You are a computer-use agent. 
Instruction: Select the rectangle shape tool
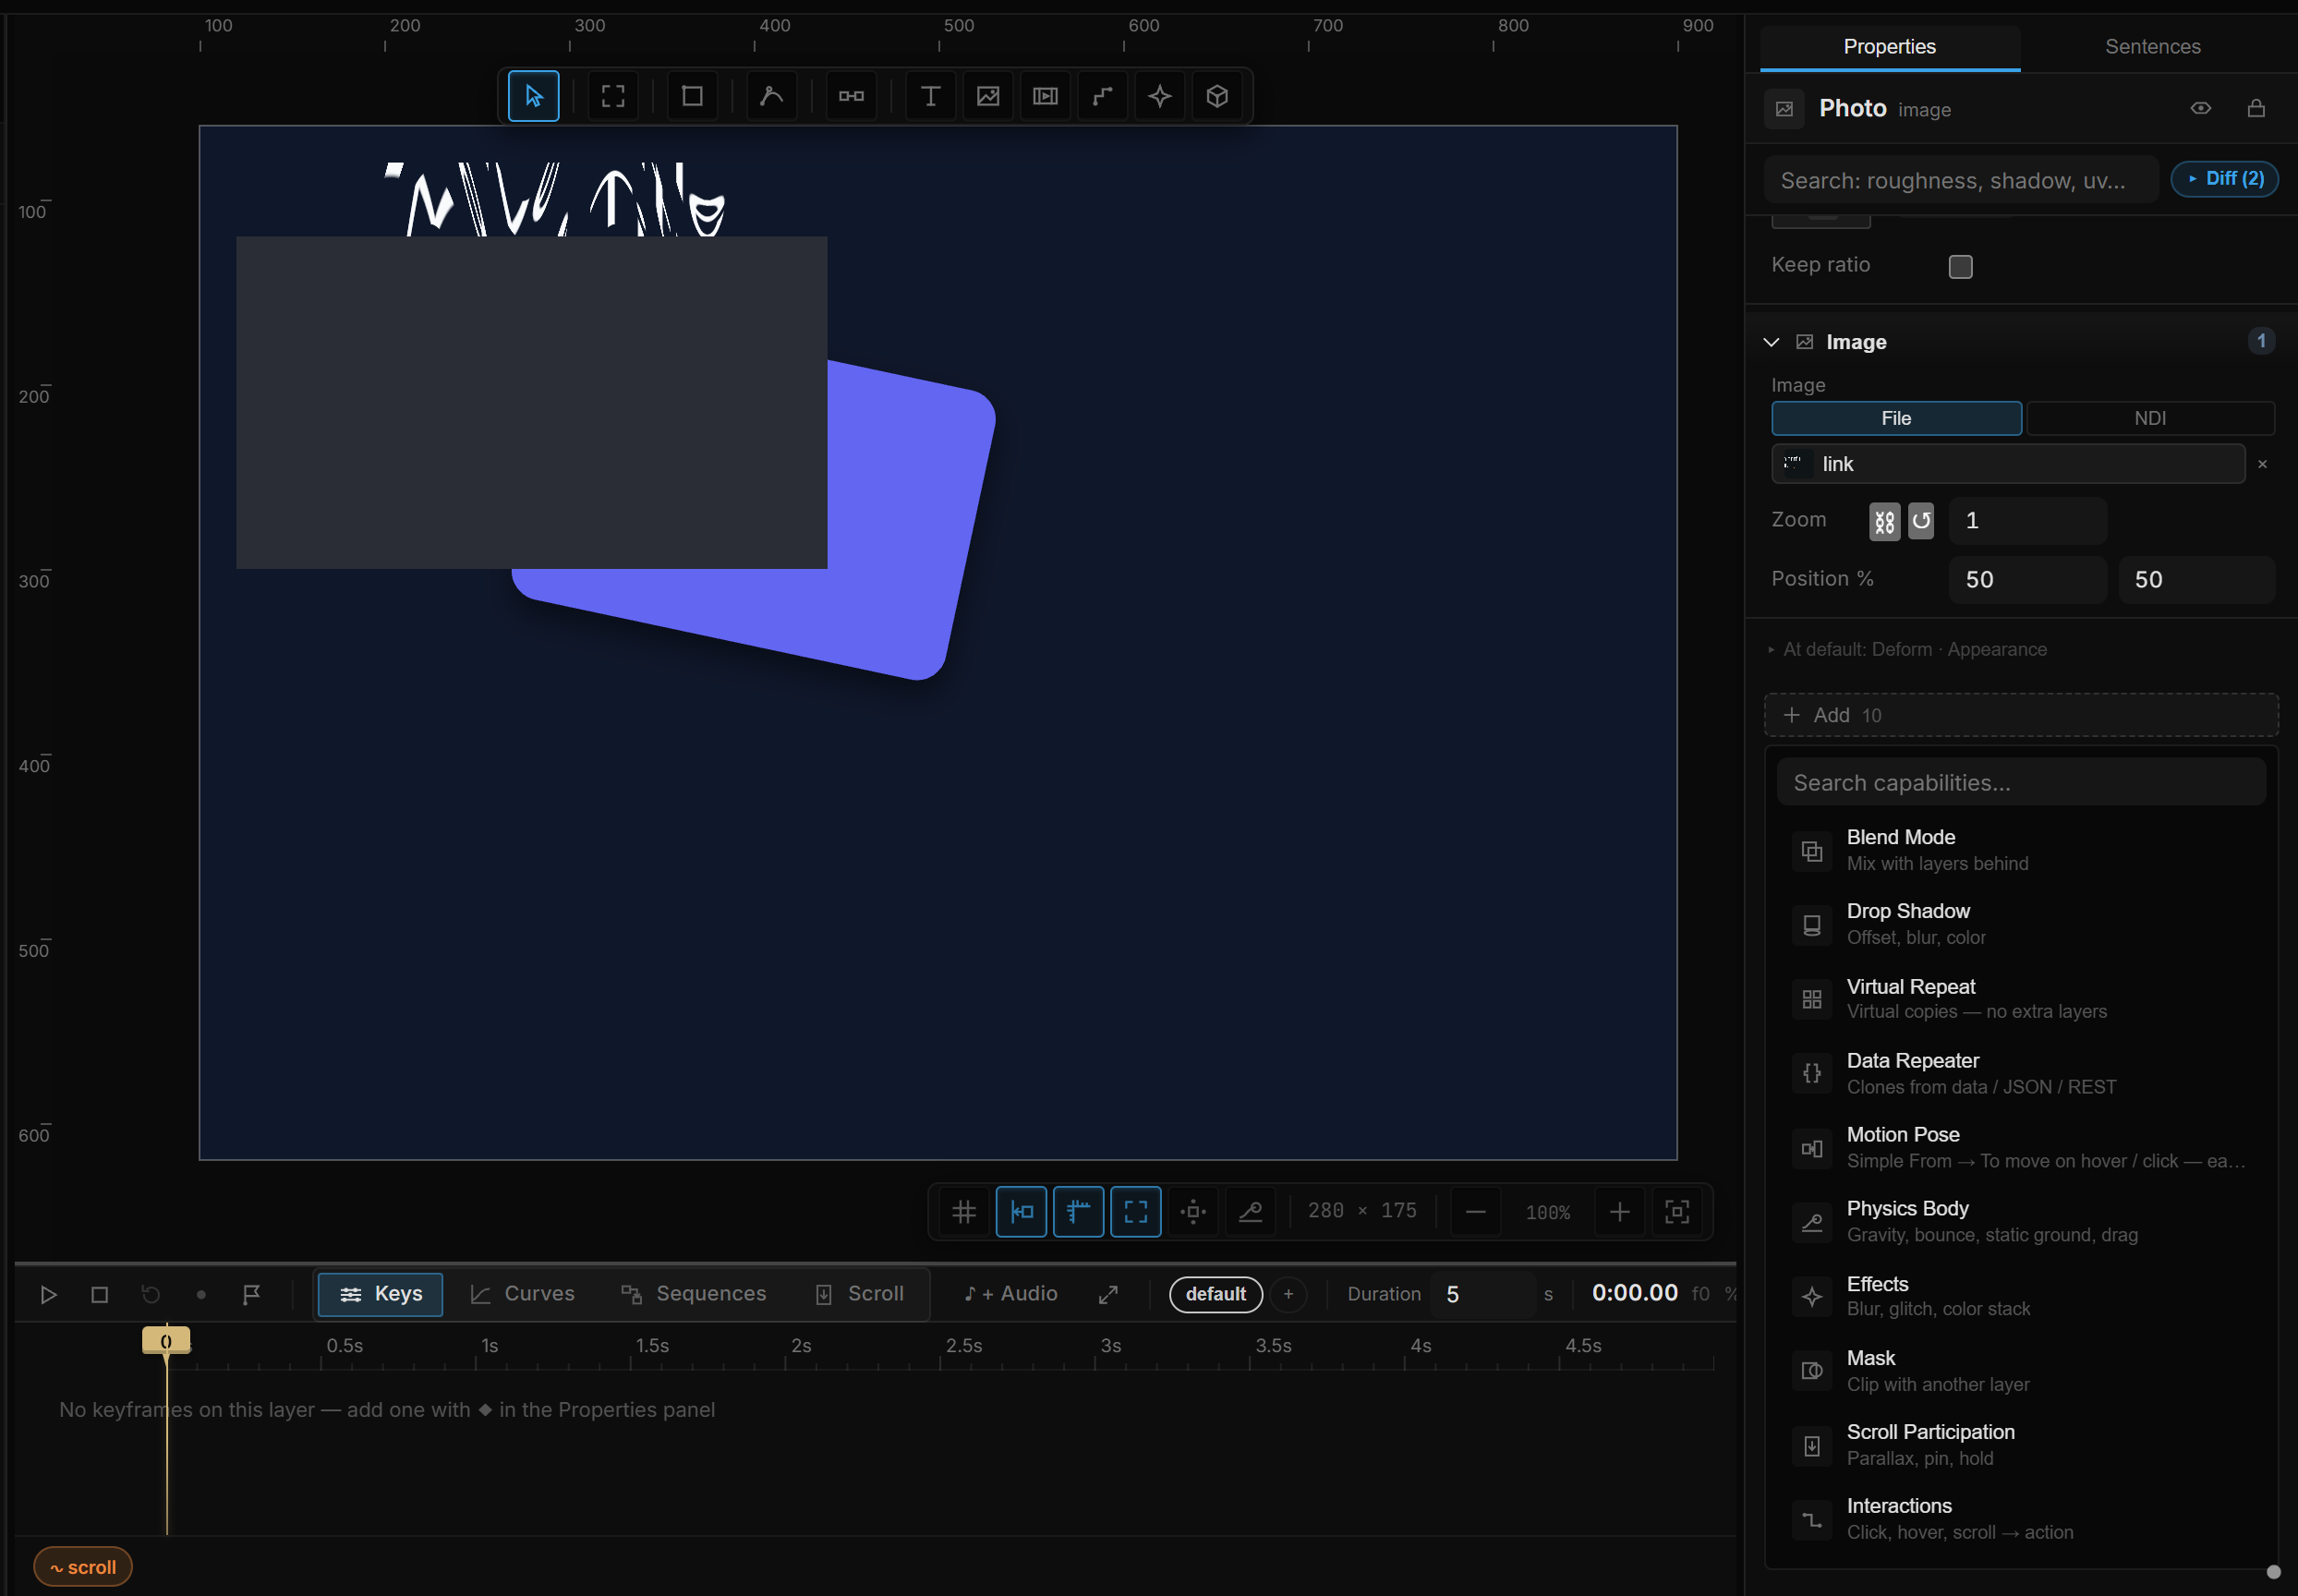point(692,96)
